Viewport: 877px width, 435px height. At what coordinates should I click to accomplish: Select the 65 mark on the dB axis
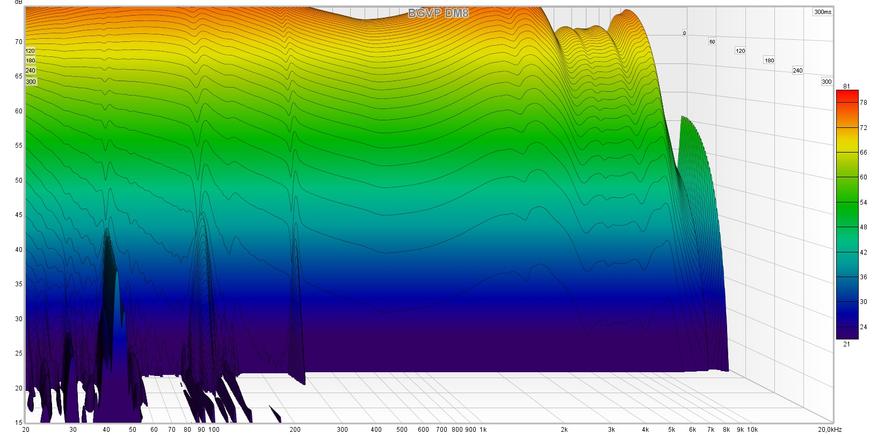[18, 76]
